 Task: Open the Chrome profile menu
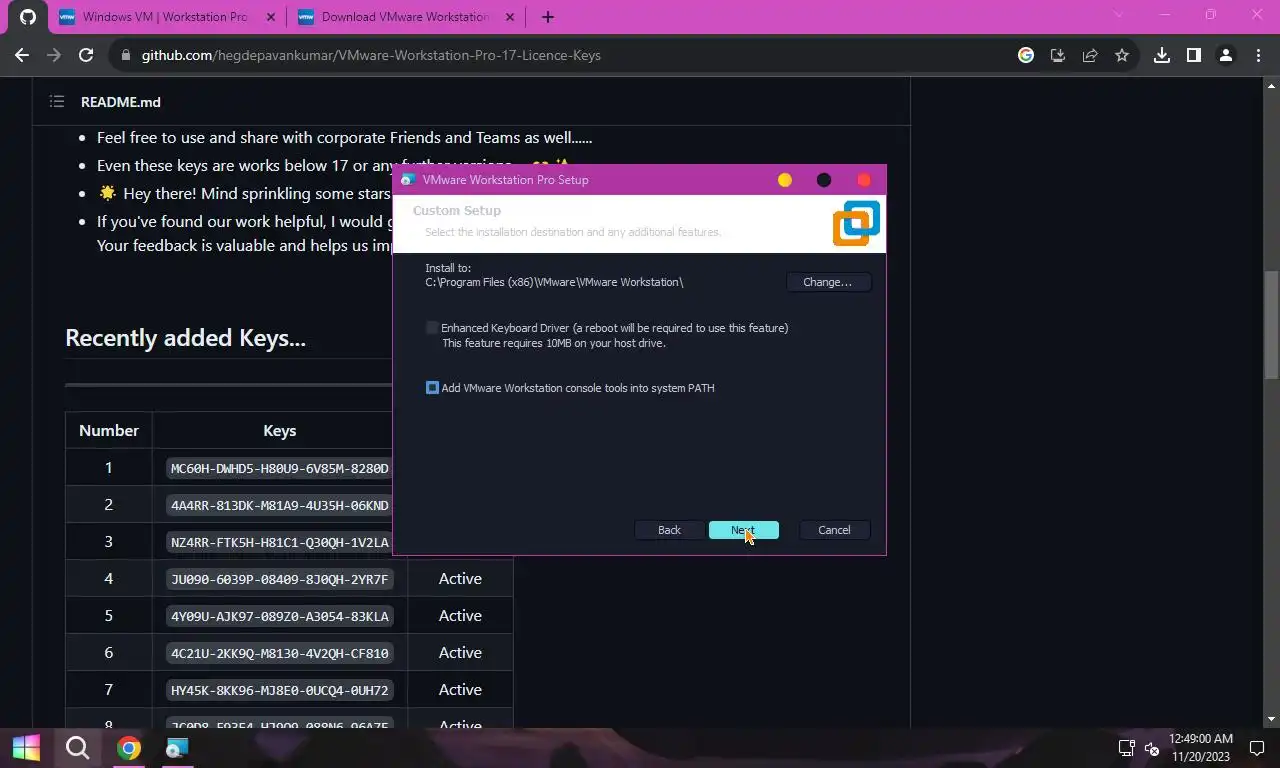[1226, 55]
